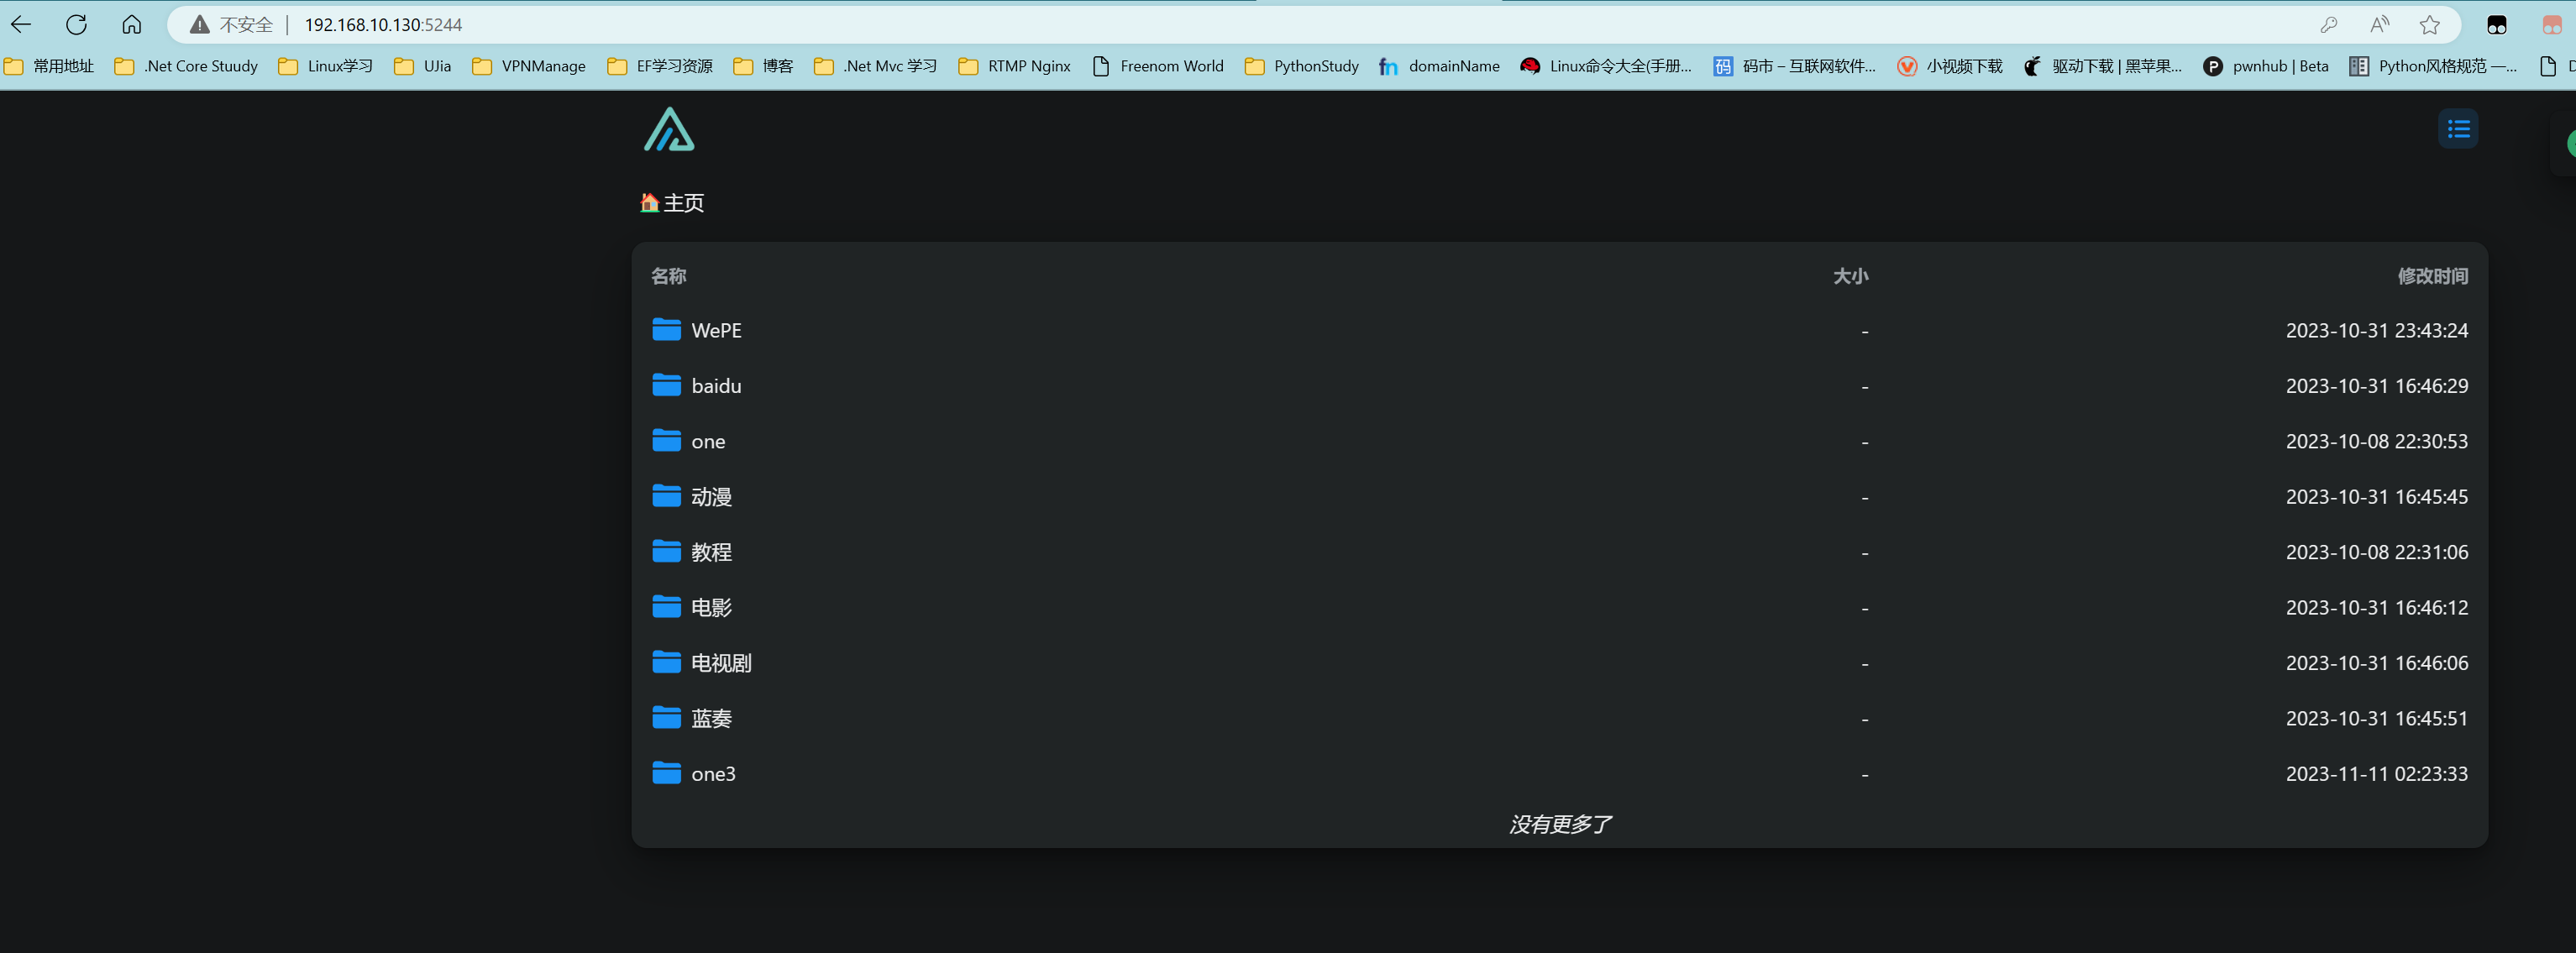Open the 驱动下载 黑苹果 bookmark

[x=2103, y=66]
